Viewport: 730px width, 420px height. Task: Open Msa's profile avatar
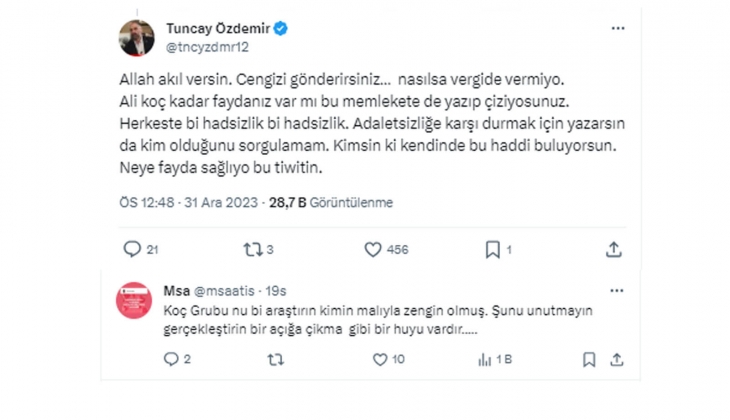pyautogui.click(x=134, y=300)
